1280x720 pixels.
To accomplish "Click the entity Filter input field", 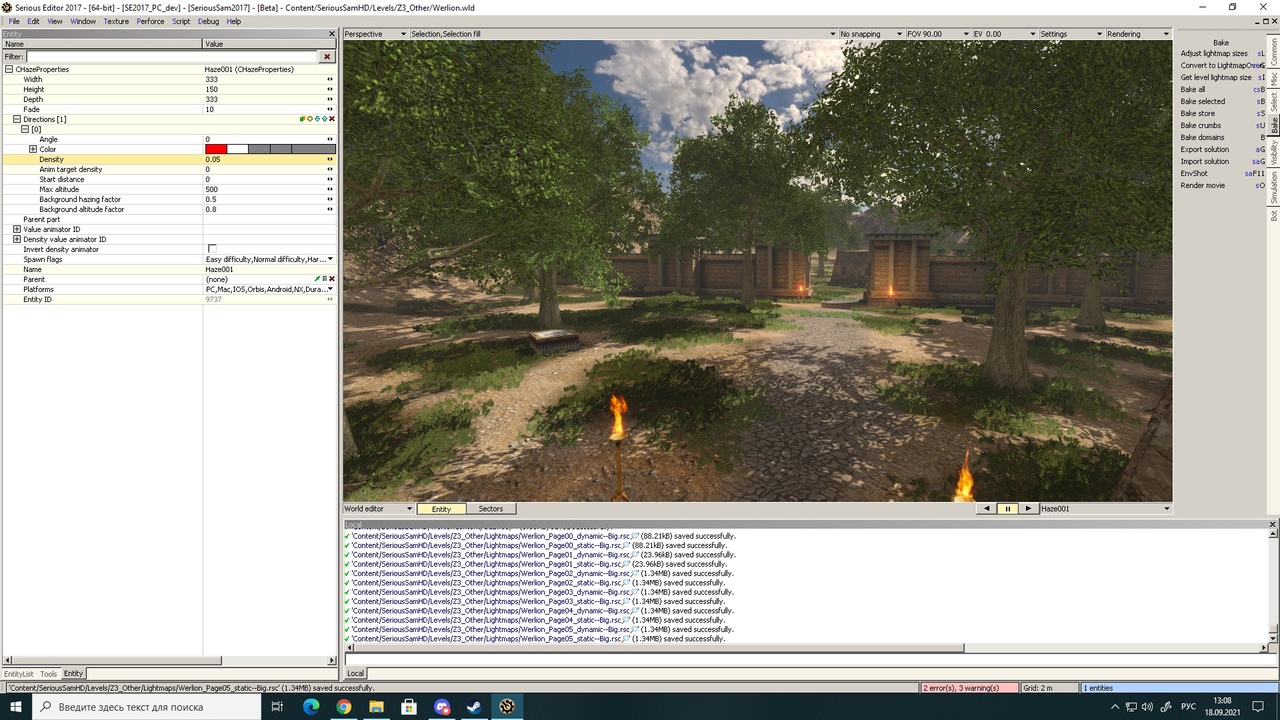I will click(172, 57).
